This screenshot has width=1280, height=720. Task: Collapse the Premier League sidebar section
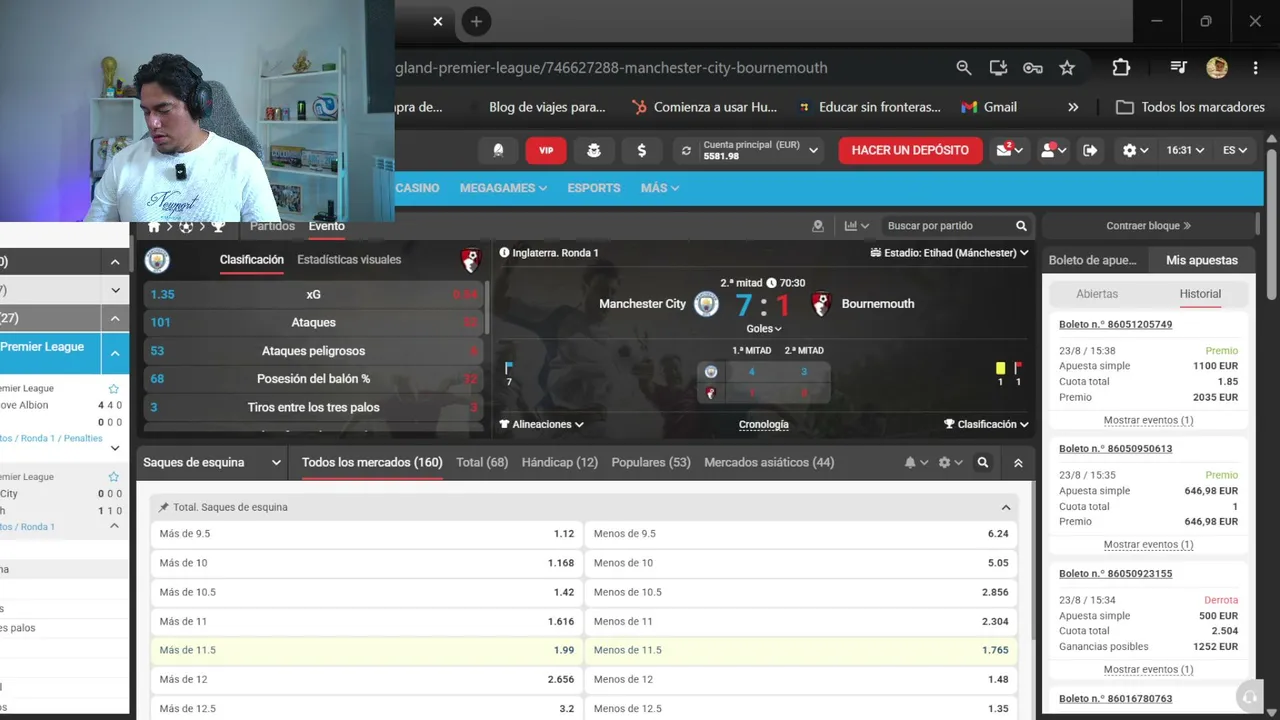click(x=115, y=353)
